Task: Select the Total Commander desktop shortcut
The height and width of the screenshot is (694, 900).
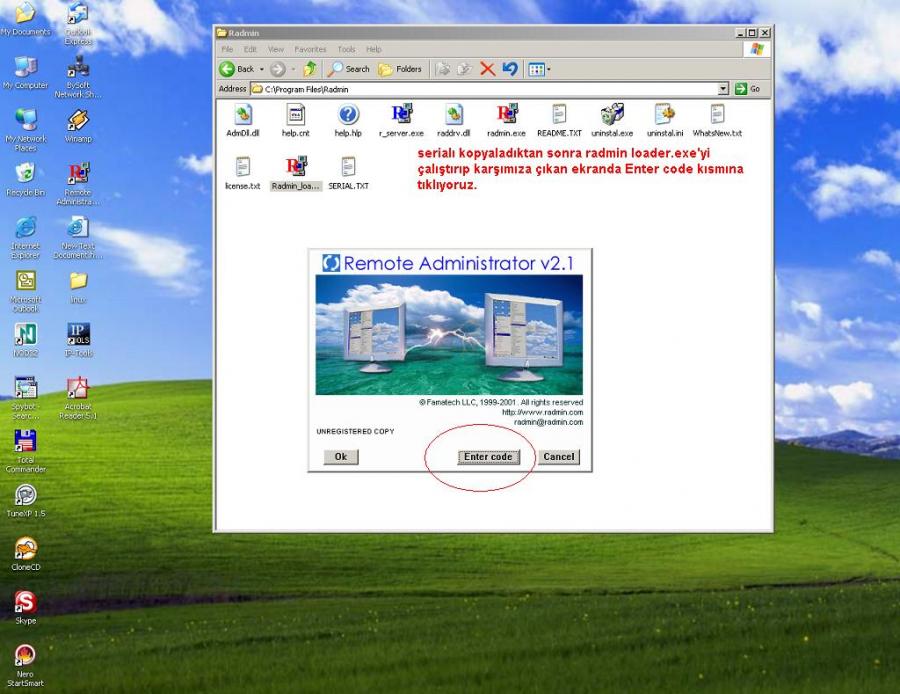Action: coord(25,451)
